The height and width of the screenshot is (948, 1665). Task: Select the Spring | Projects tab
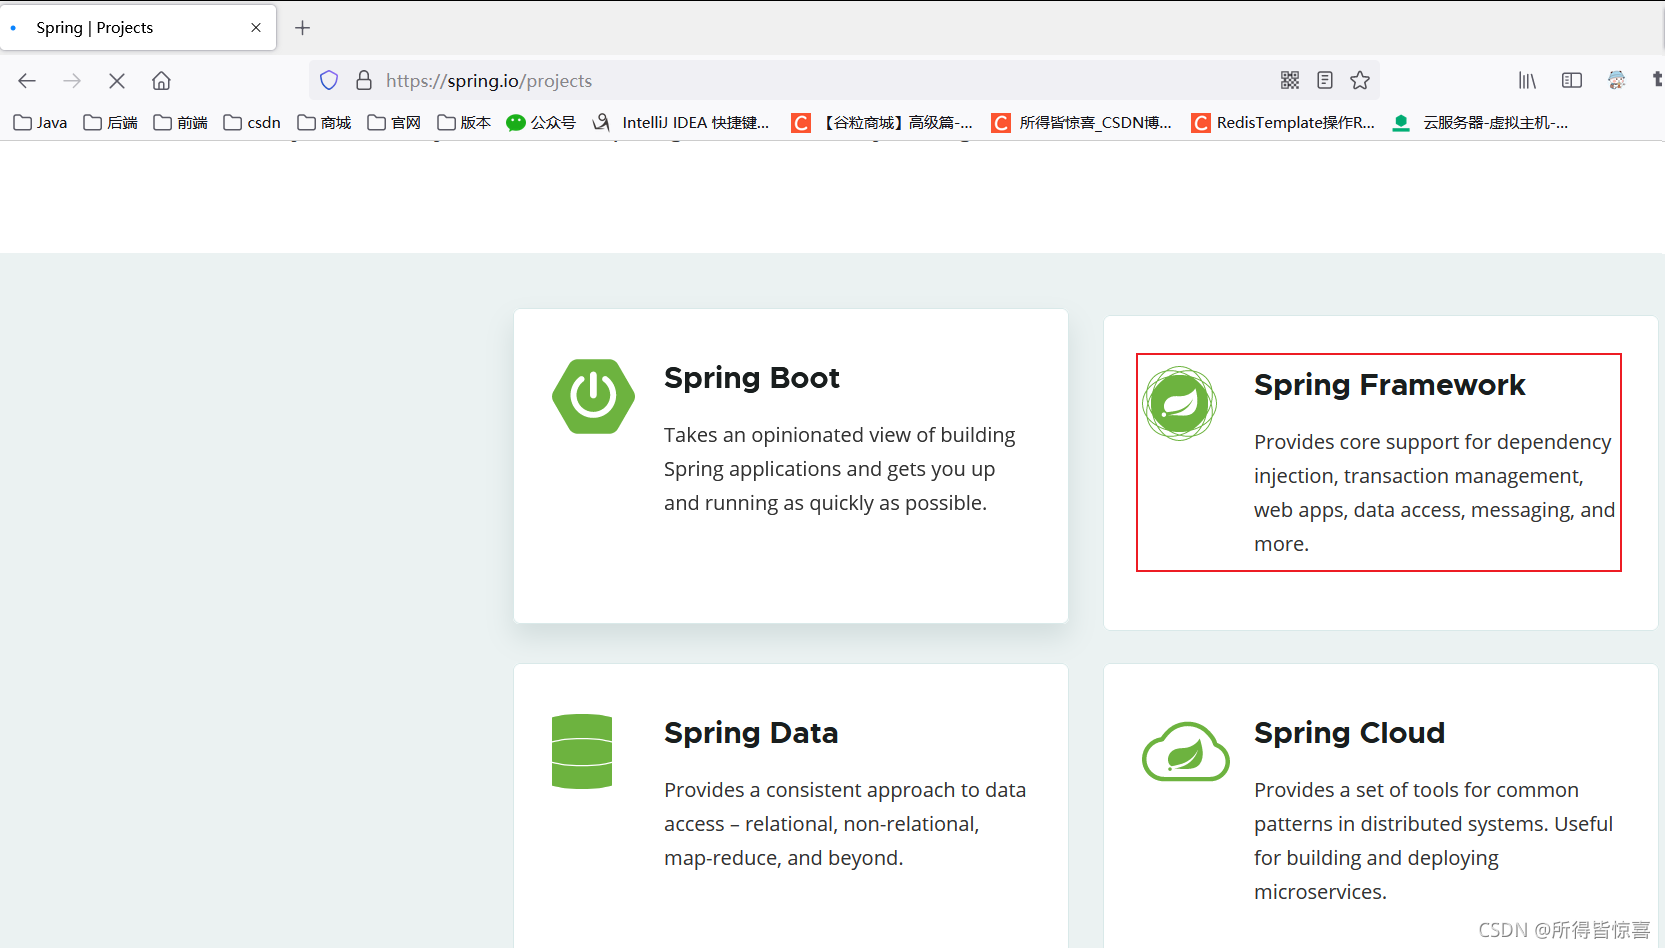138,28
